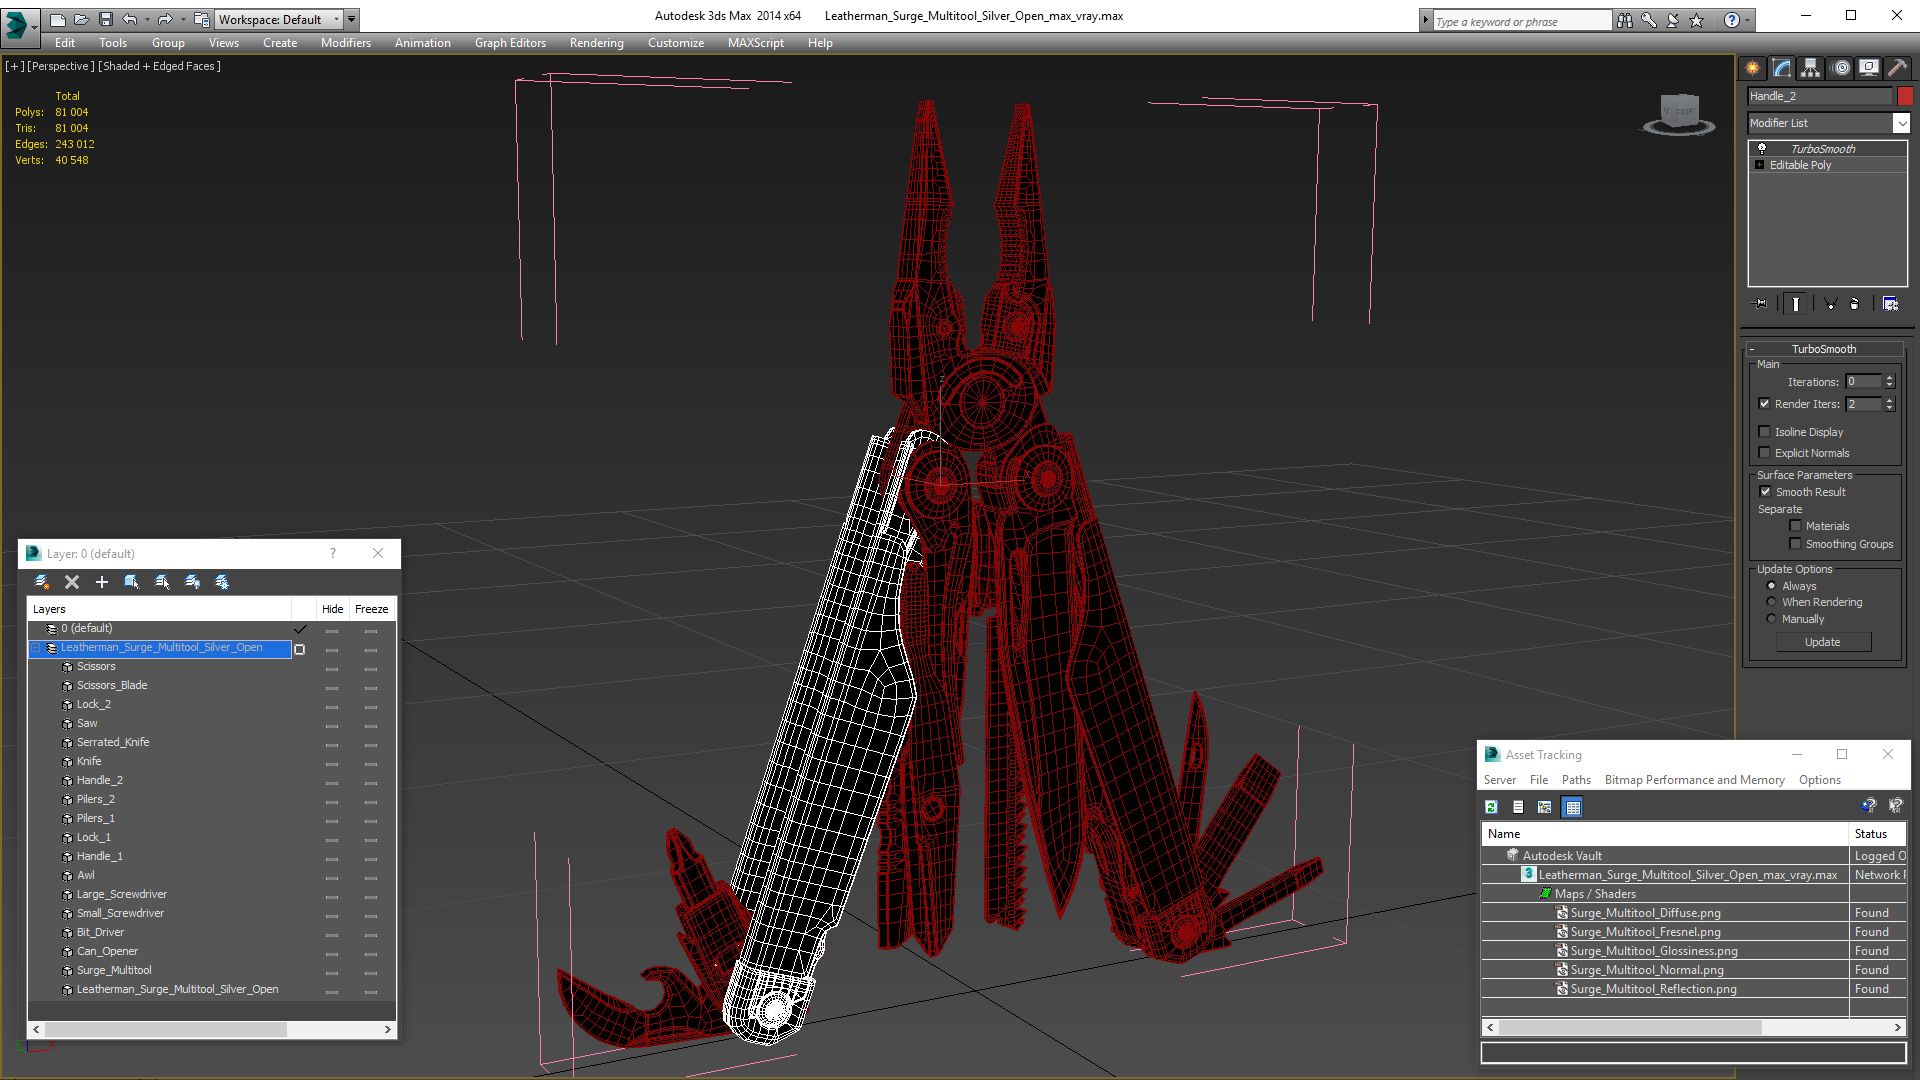Open the Create command panel tab

[x=1753, y=68]
